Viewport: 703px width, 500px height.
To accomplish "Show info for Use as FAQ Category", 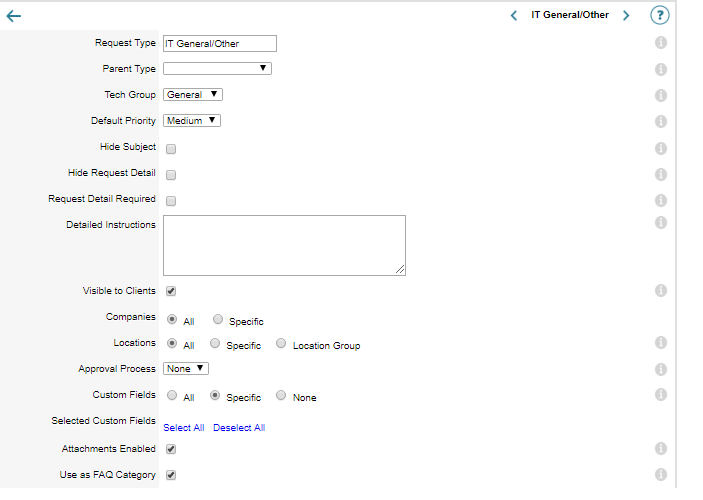I will pyautogui.click(x=661, y=474).
